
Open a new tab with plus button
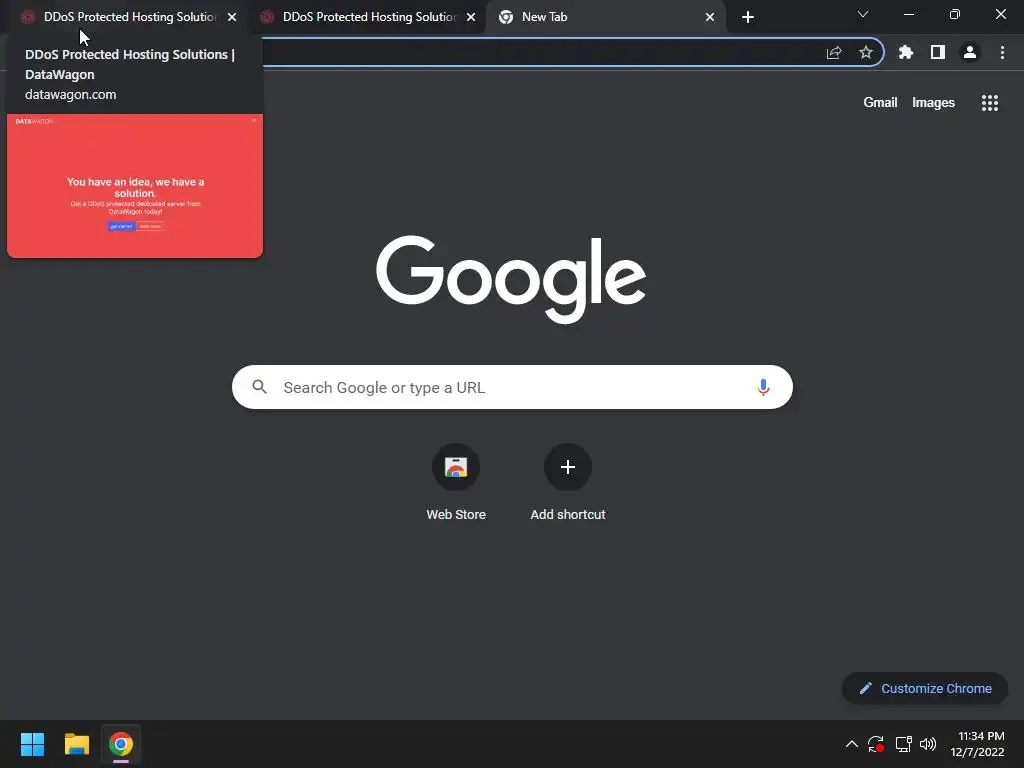point(748,17)
